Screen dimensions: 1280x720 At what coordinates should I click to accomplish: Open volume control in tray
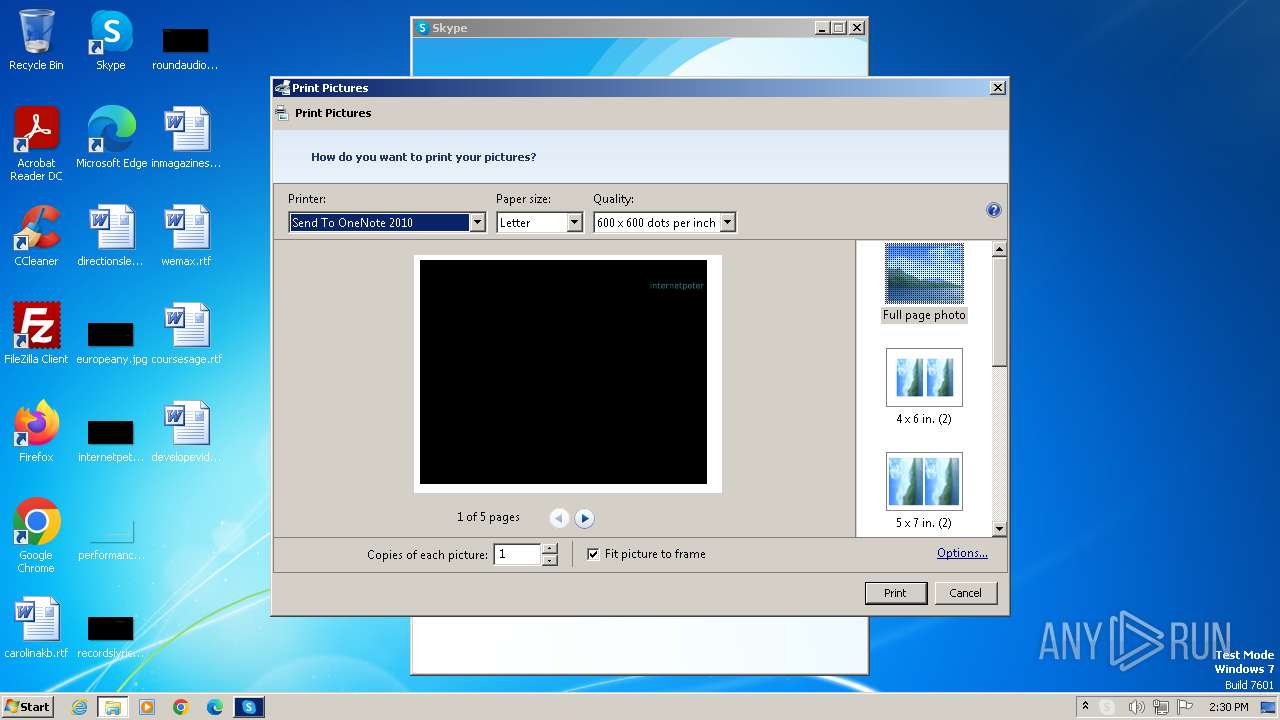(1136, 707)
